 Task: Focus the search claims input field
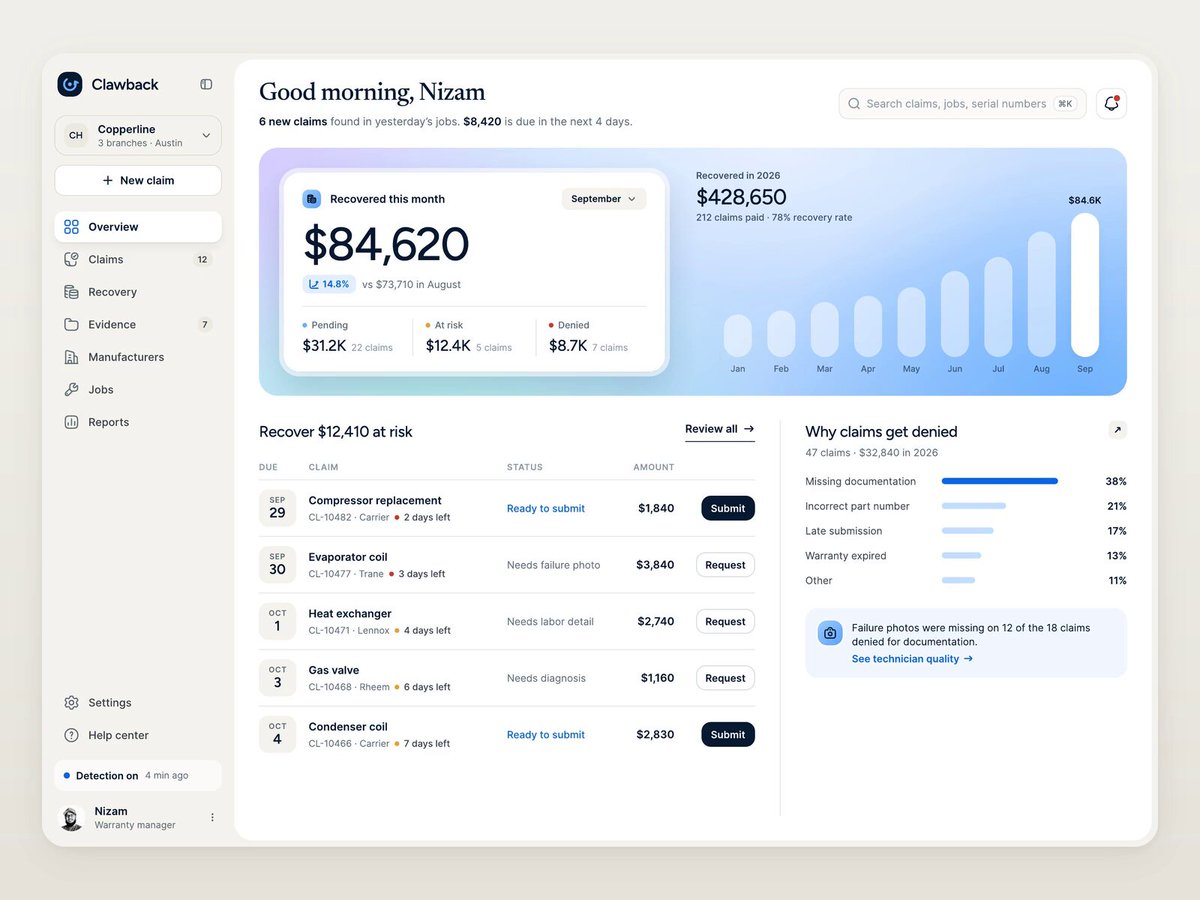(x=963, y=103)
